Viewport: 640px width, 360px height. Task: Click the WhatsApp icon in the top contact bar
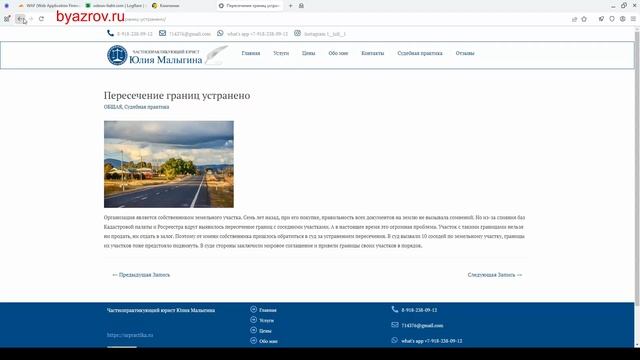pos(220,33)
